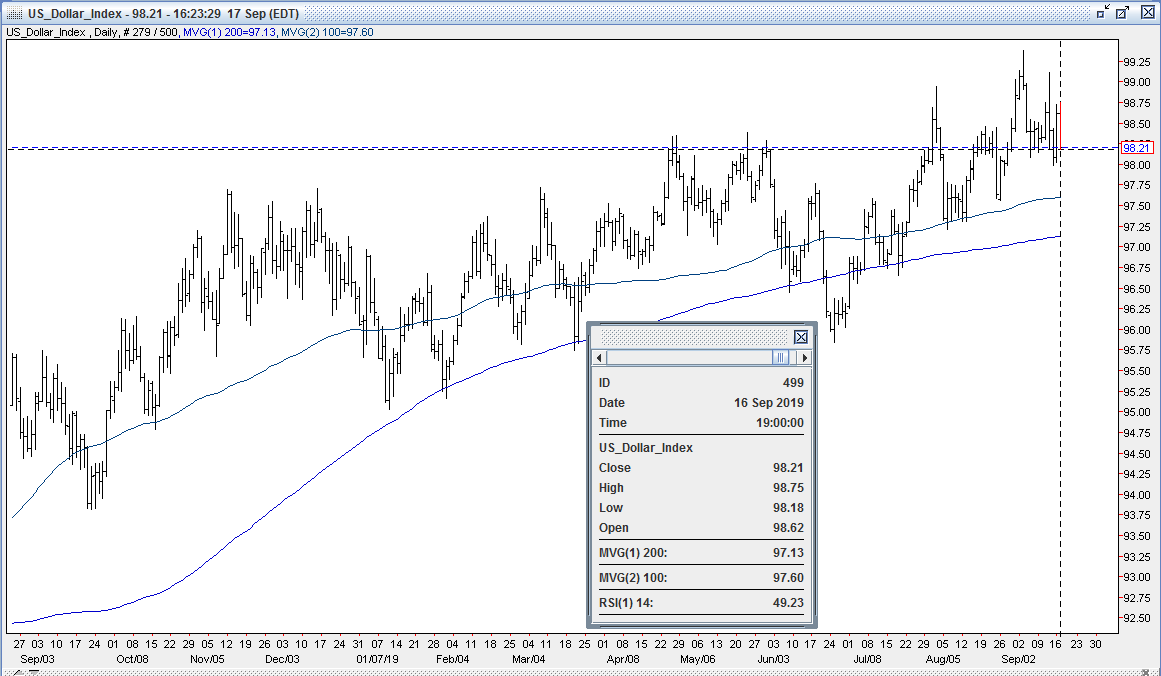1161x676 pixels.
Task: Click the Feb/04 date axis label
Action: tap(452, 659)
